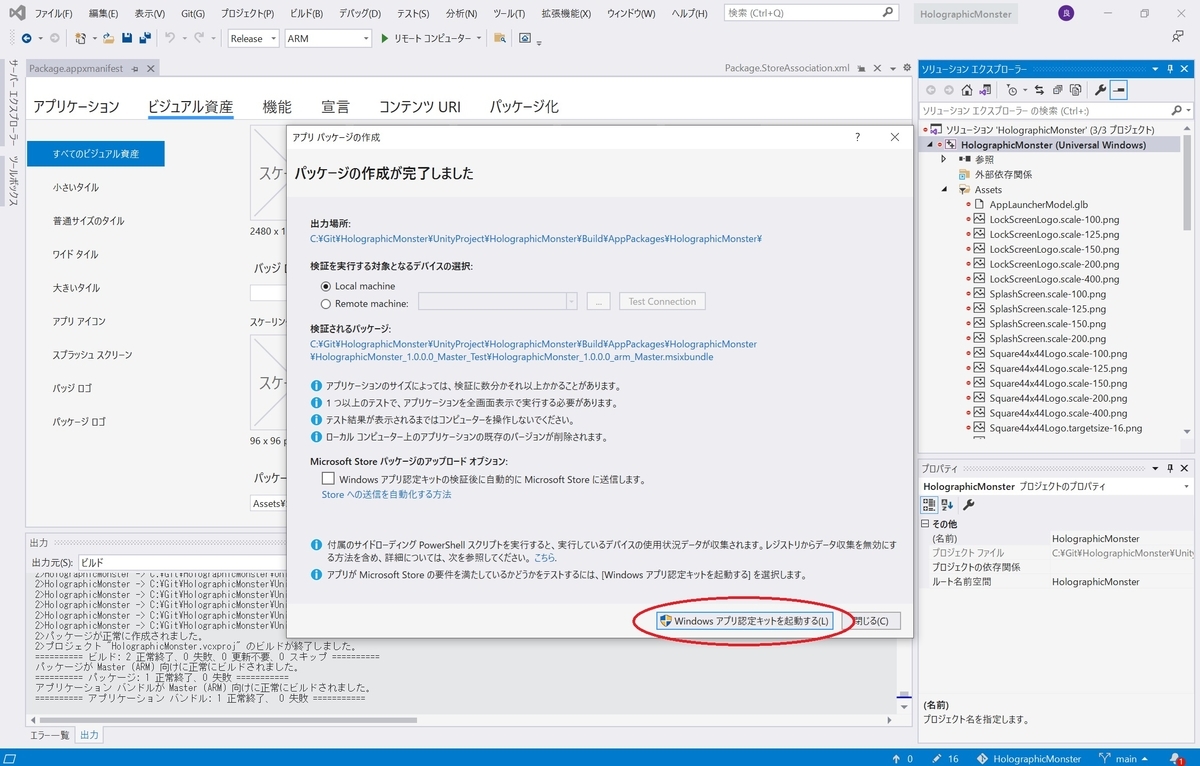Image resolution: width=1200 pixels, height=766 pixels.
Task: Collapse the HolographicMonster project node
Action: (x=930, y=145)
